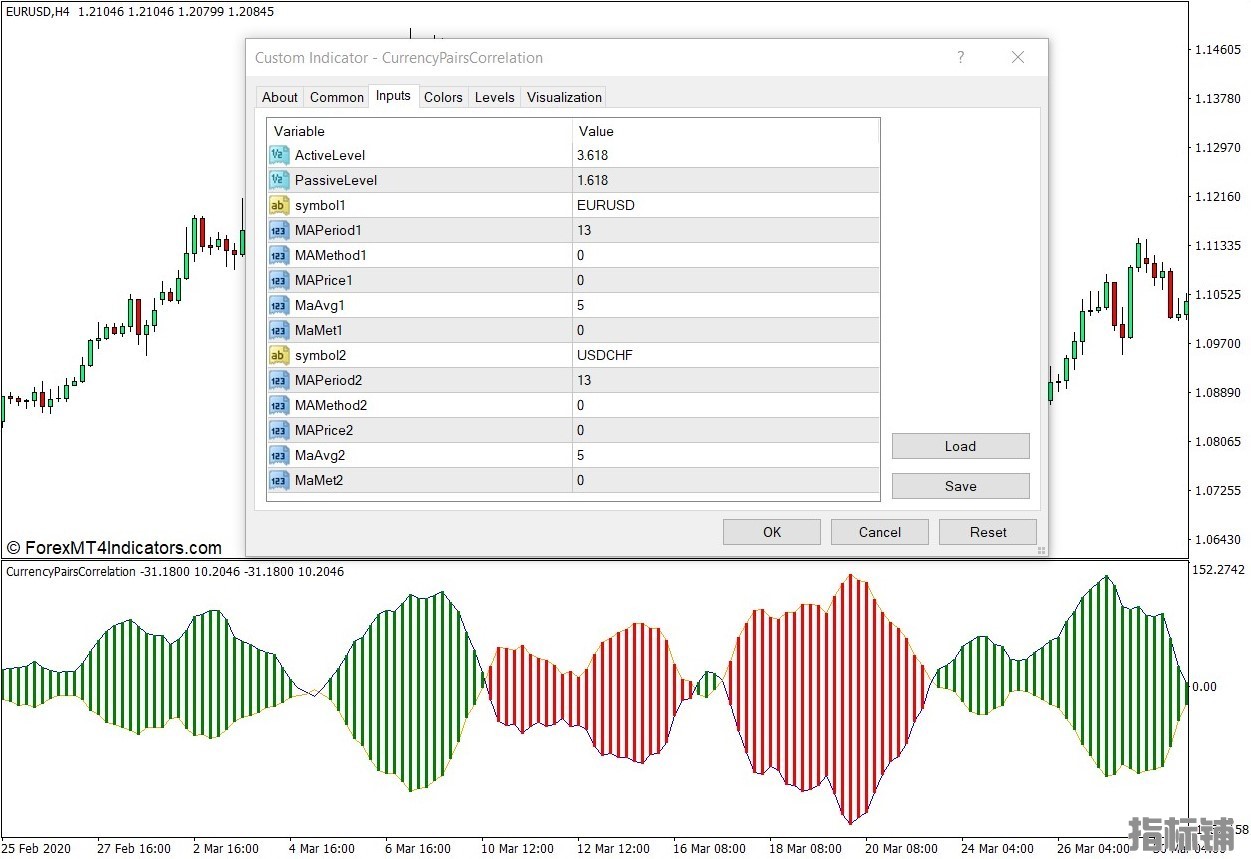Screen dimensions: 1251x859
Task: Click the Load button
Action: click(960, 446)
